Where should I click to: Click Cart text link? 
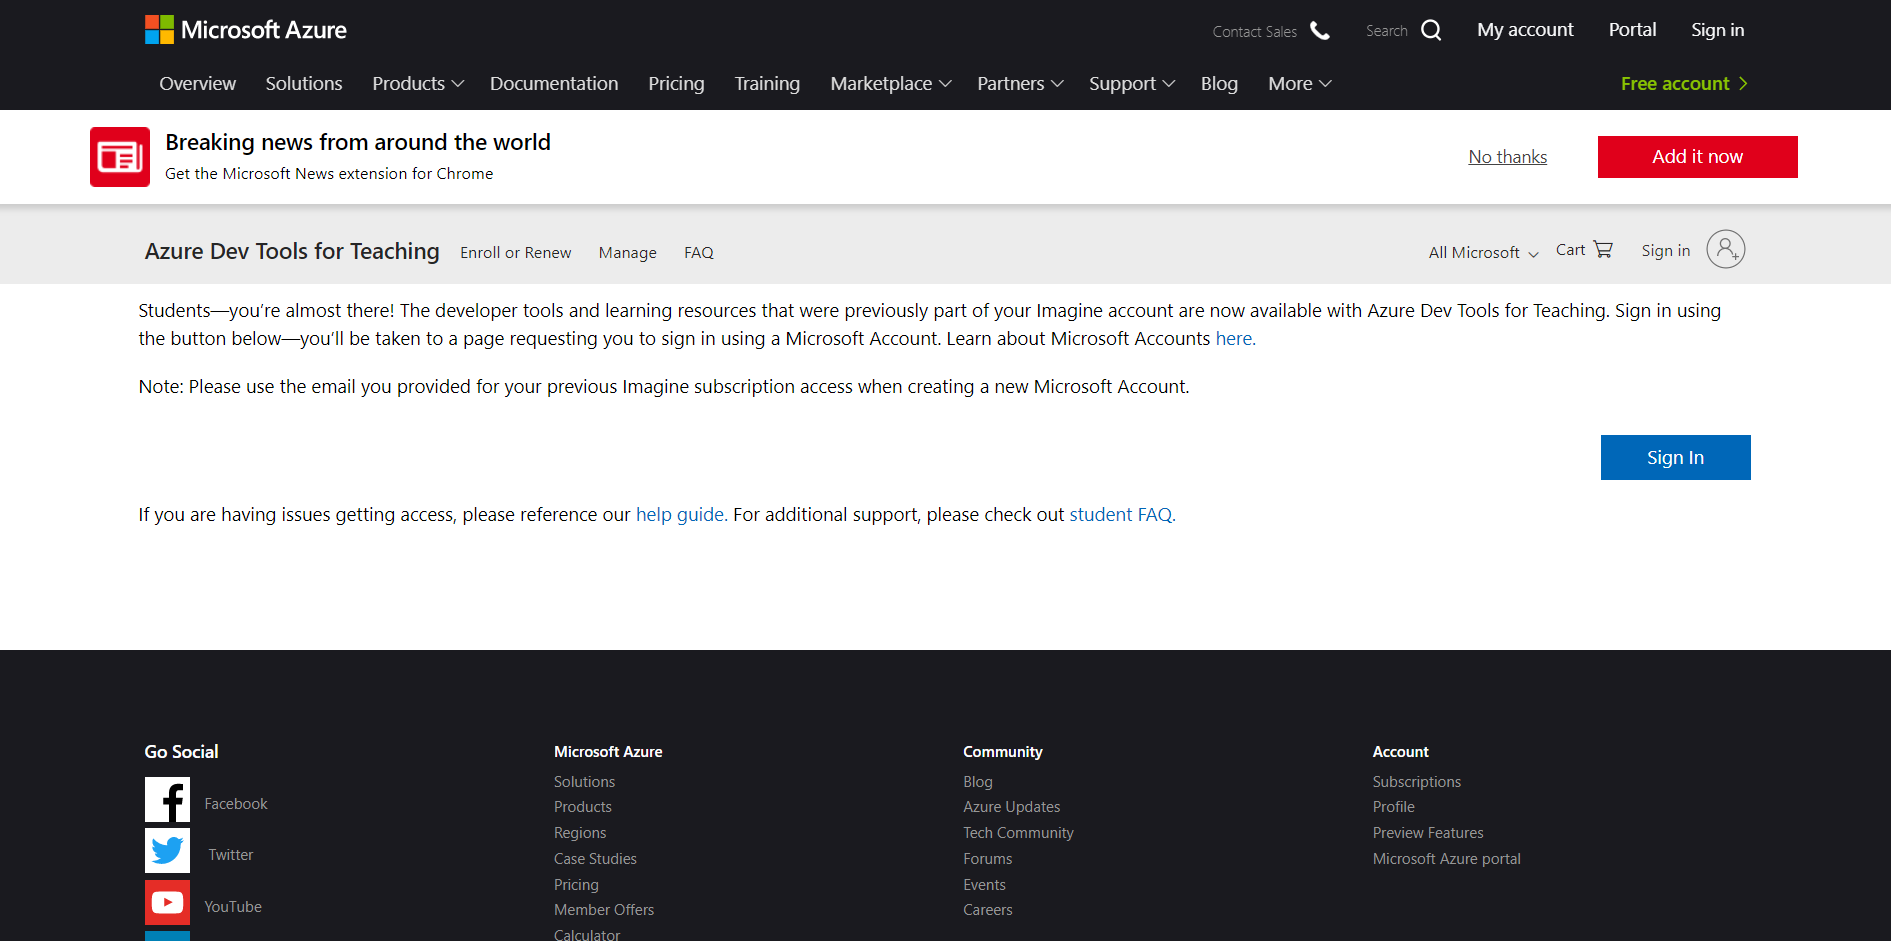[x=1570, y=250]
